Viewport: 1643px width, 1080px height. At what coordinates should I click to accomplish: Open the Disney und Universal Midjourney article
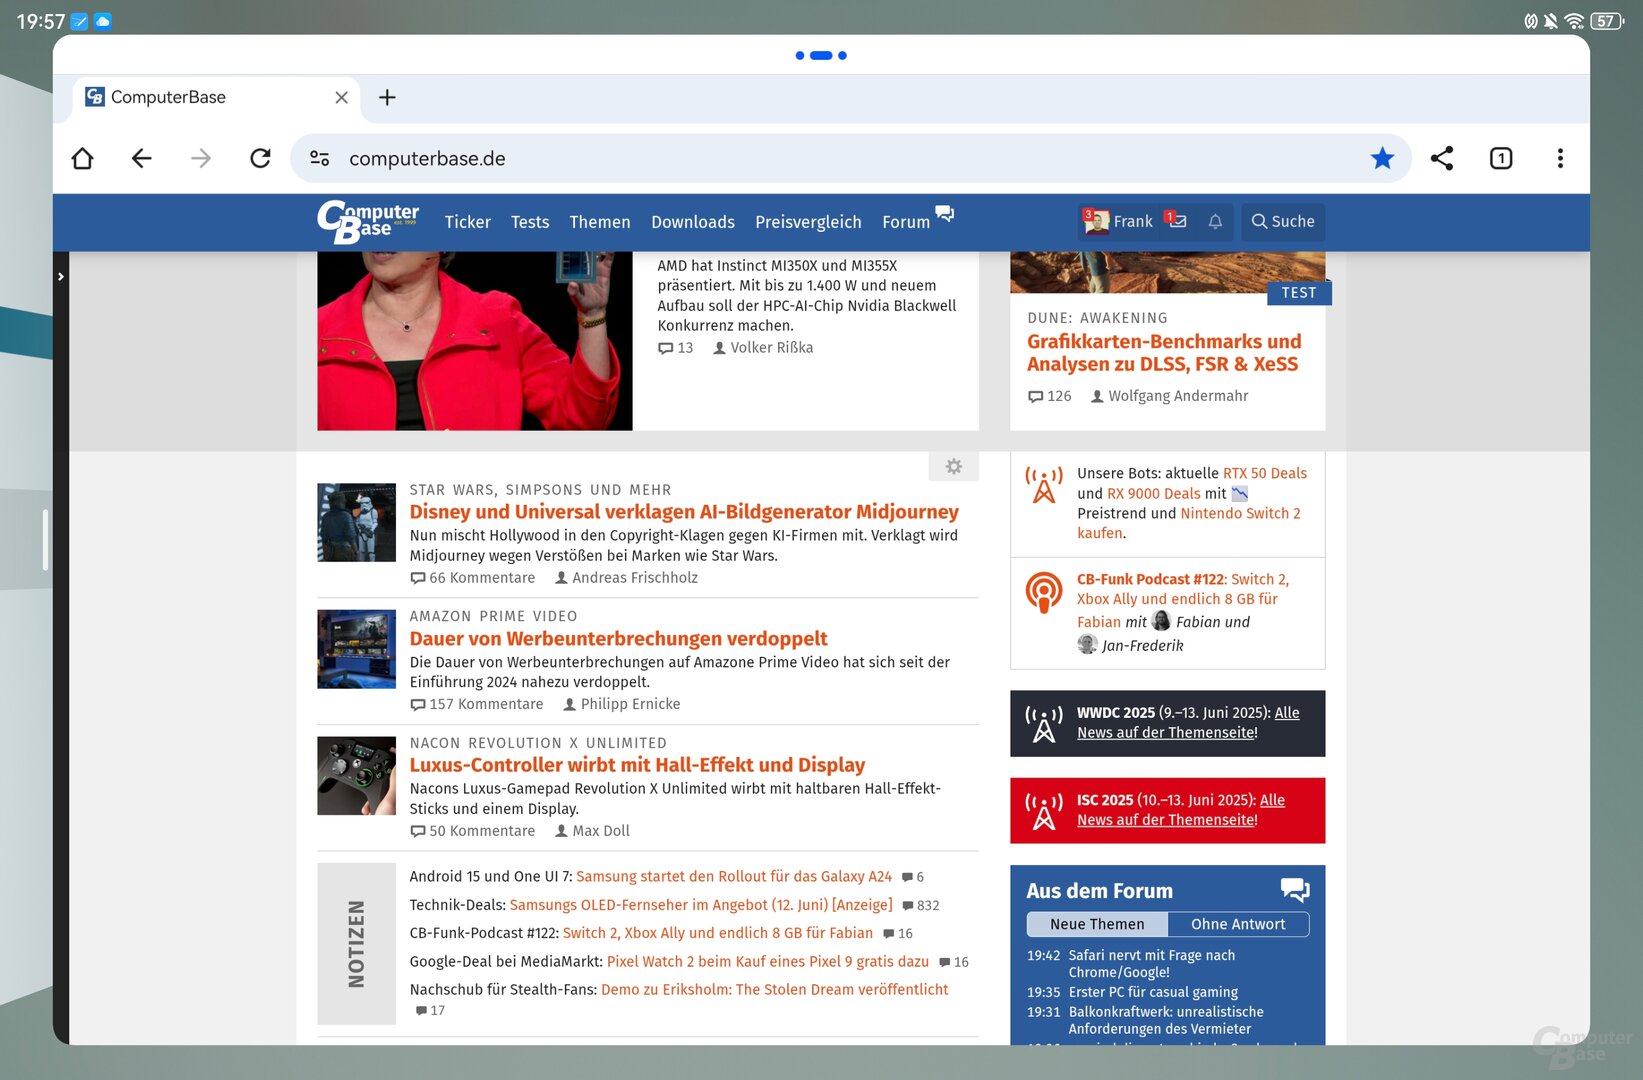684,512
